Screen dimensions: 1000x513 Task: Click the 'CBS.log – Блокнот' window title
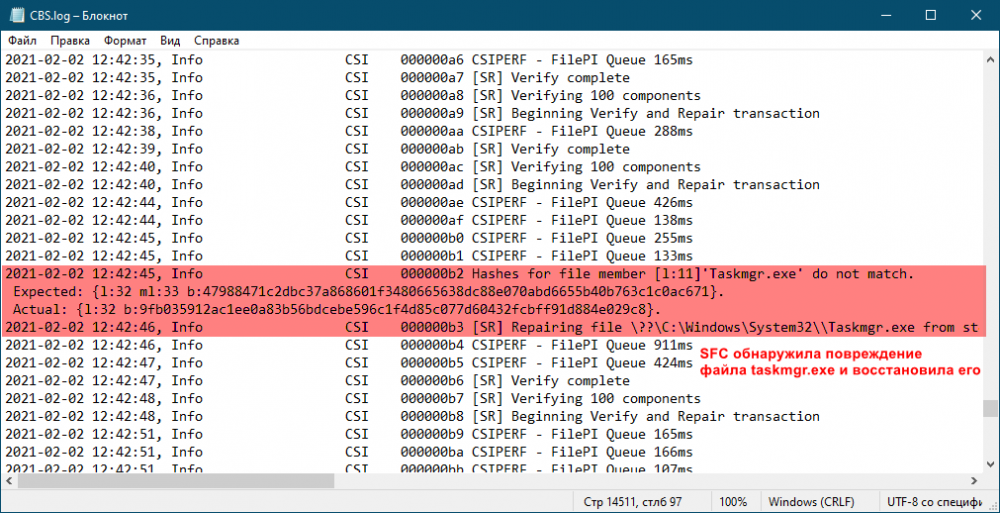click(78, 15)
